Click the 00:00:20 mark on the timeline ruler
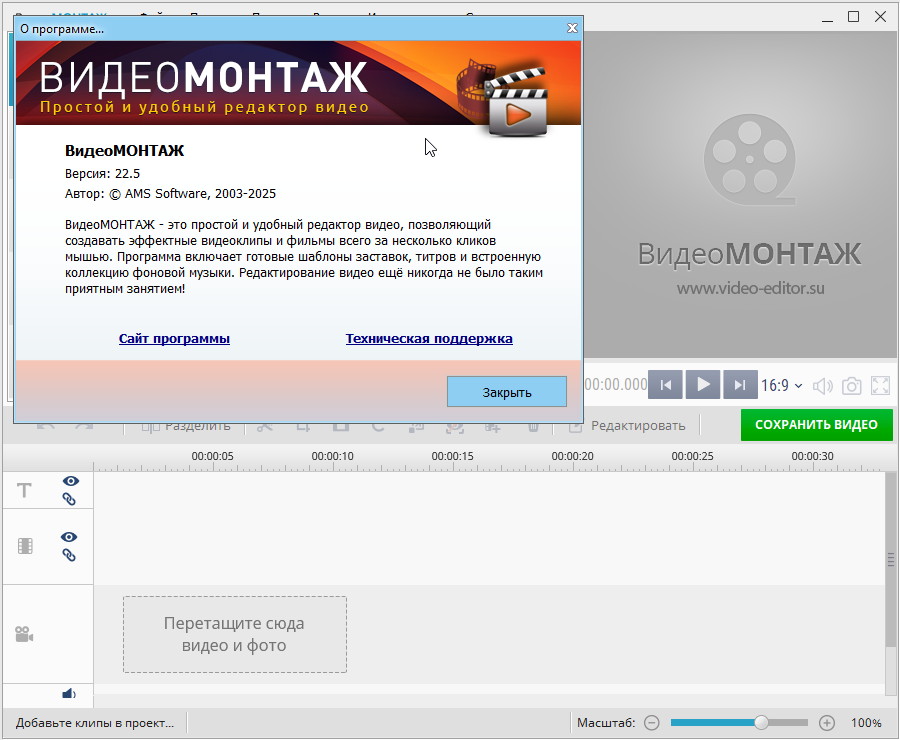900x740 pixels. coord(572,456)
